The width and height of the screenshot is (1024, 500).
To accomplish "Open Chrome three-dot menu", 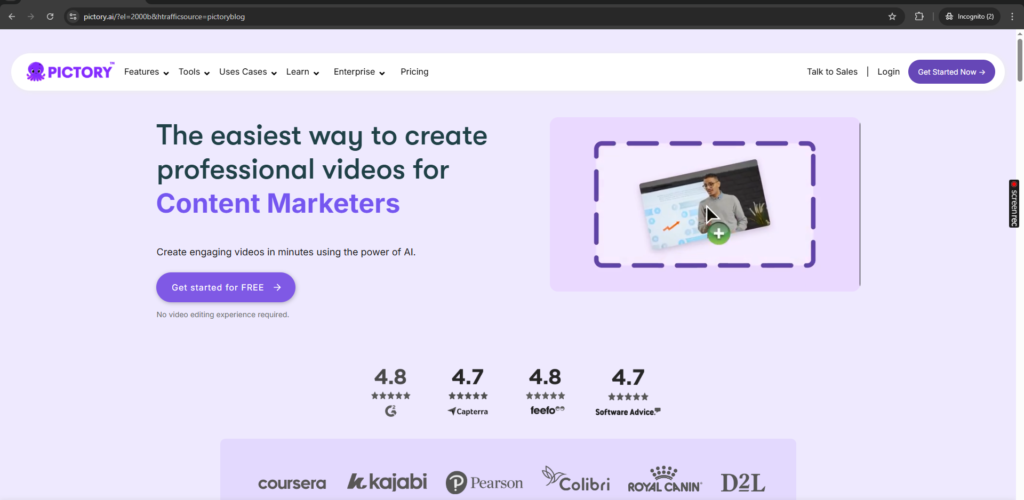I will [1012, 16].
